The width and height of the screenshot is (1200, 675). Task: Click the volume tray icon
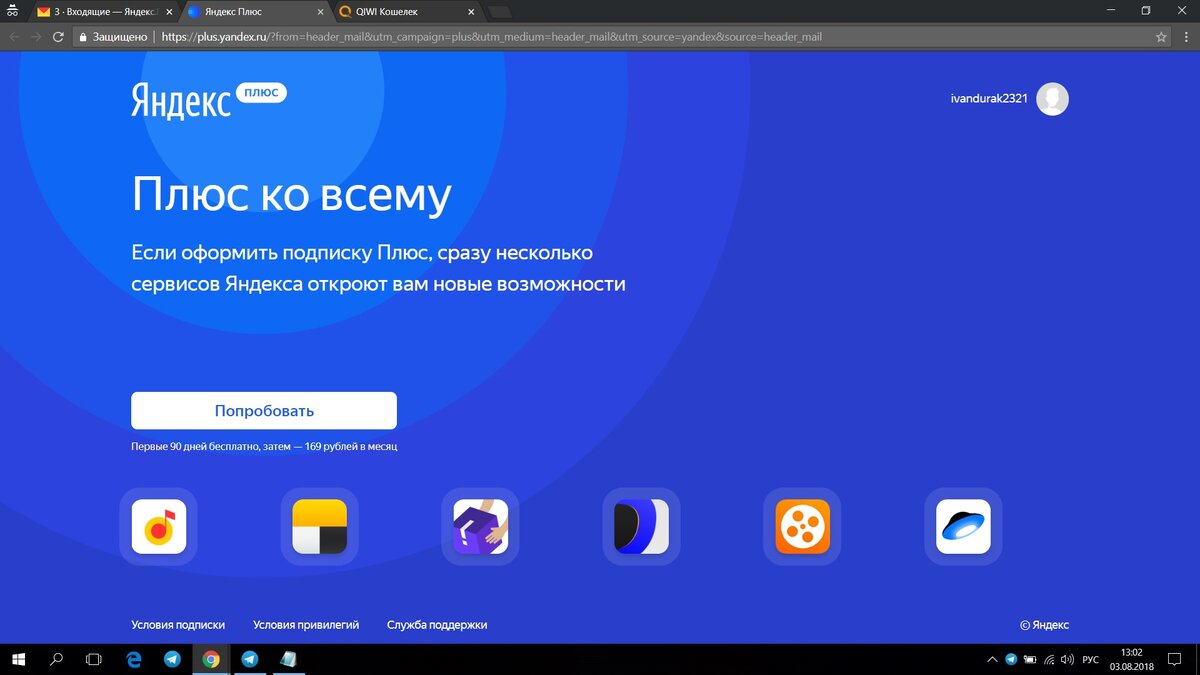click(1067, 660)
